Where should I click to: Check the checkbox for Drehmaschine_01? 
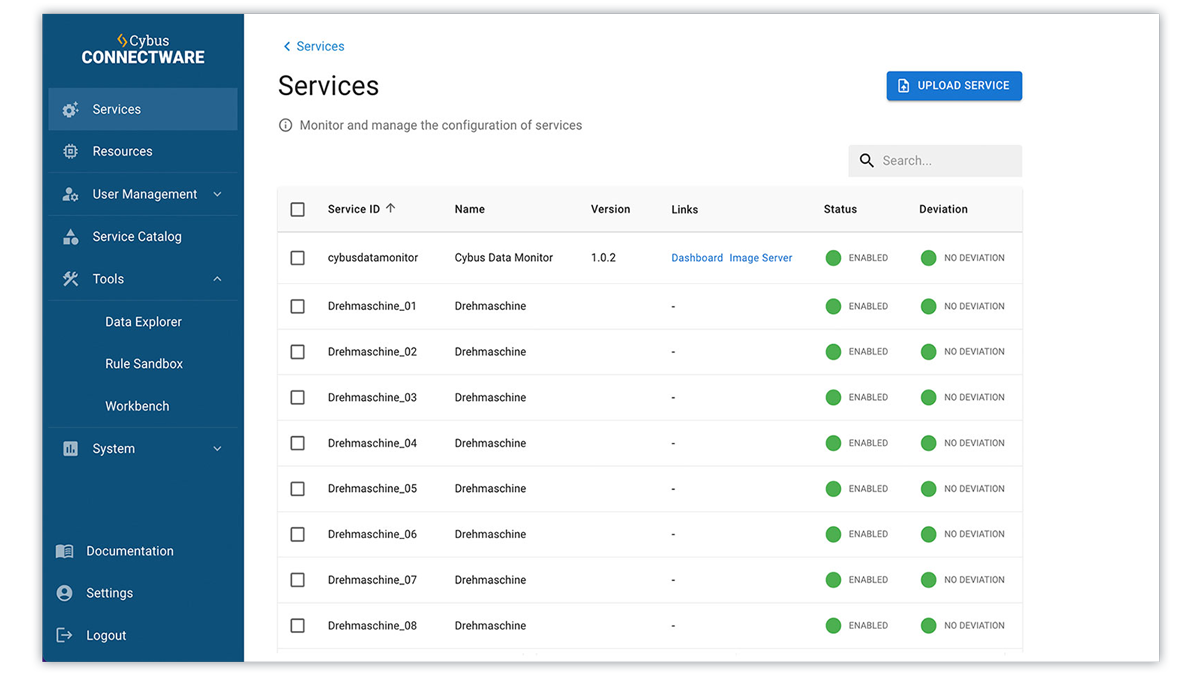click(x=297, y=306)
